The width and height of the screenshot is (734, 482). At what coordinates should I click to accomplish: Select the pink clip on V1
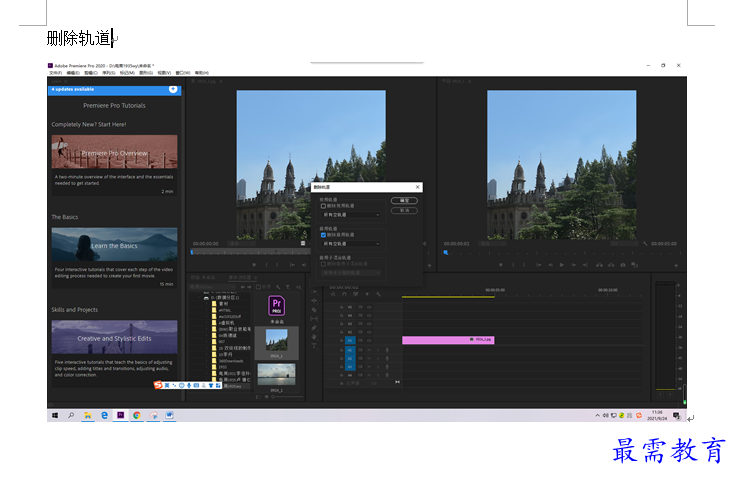coord(448,340)
